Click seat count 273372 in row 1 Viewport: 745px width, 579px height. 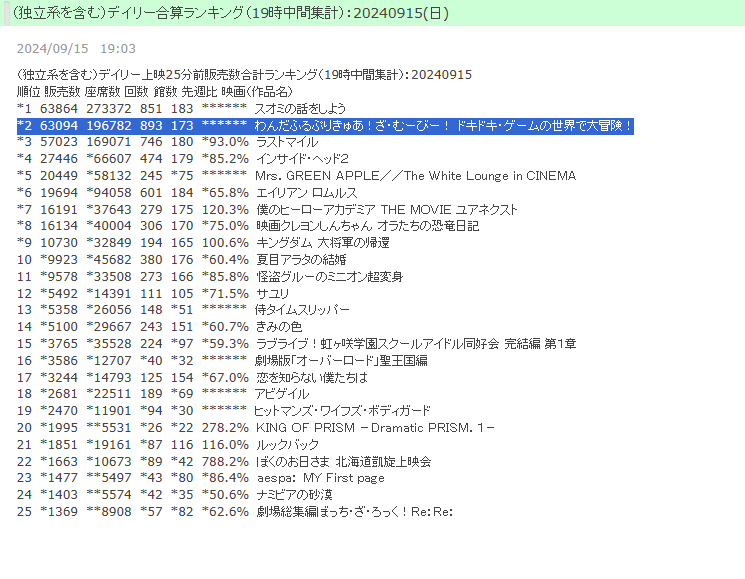109,109
